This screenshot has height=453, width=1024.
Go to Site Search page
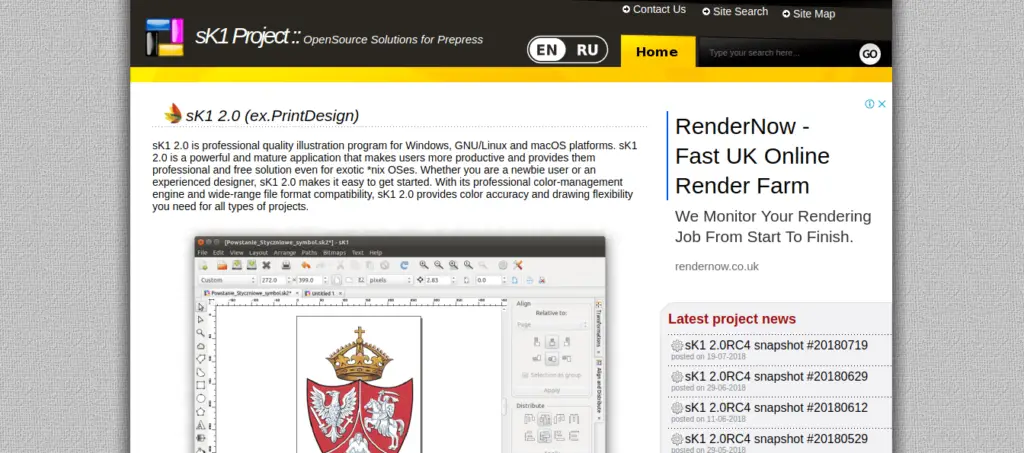coord(740,12)
